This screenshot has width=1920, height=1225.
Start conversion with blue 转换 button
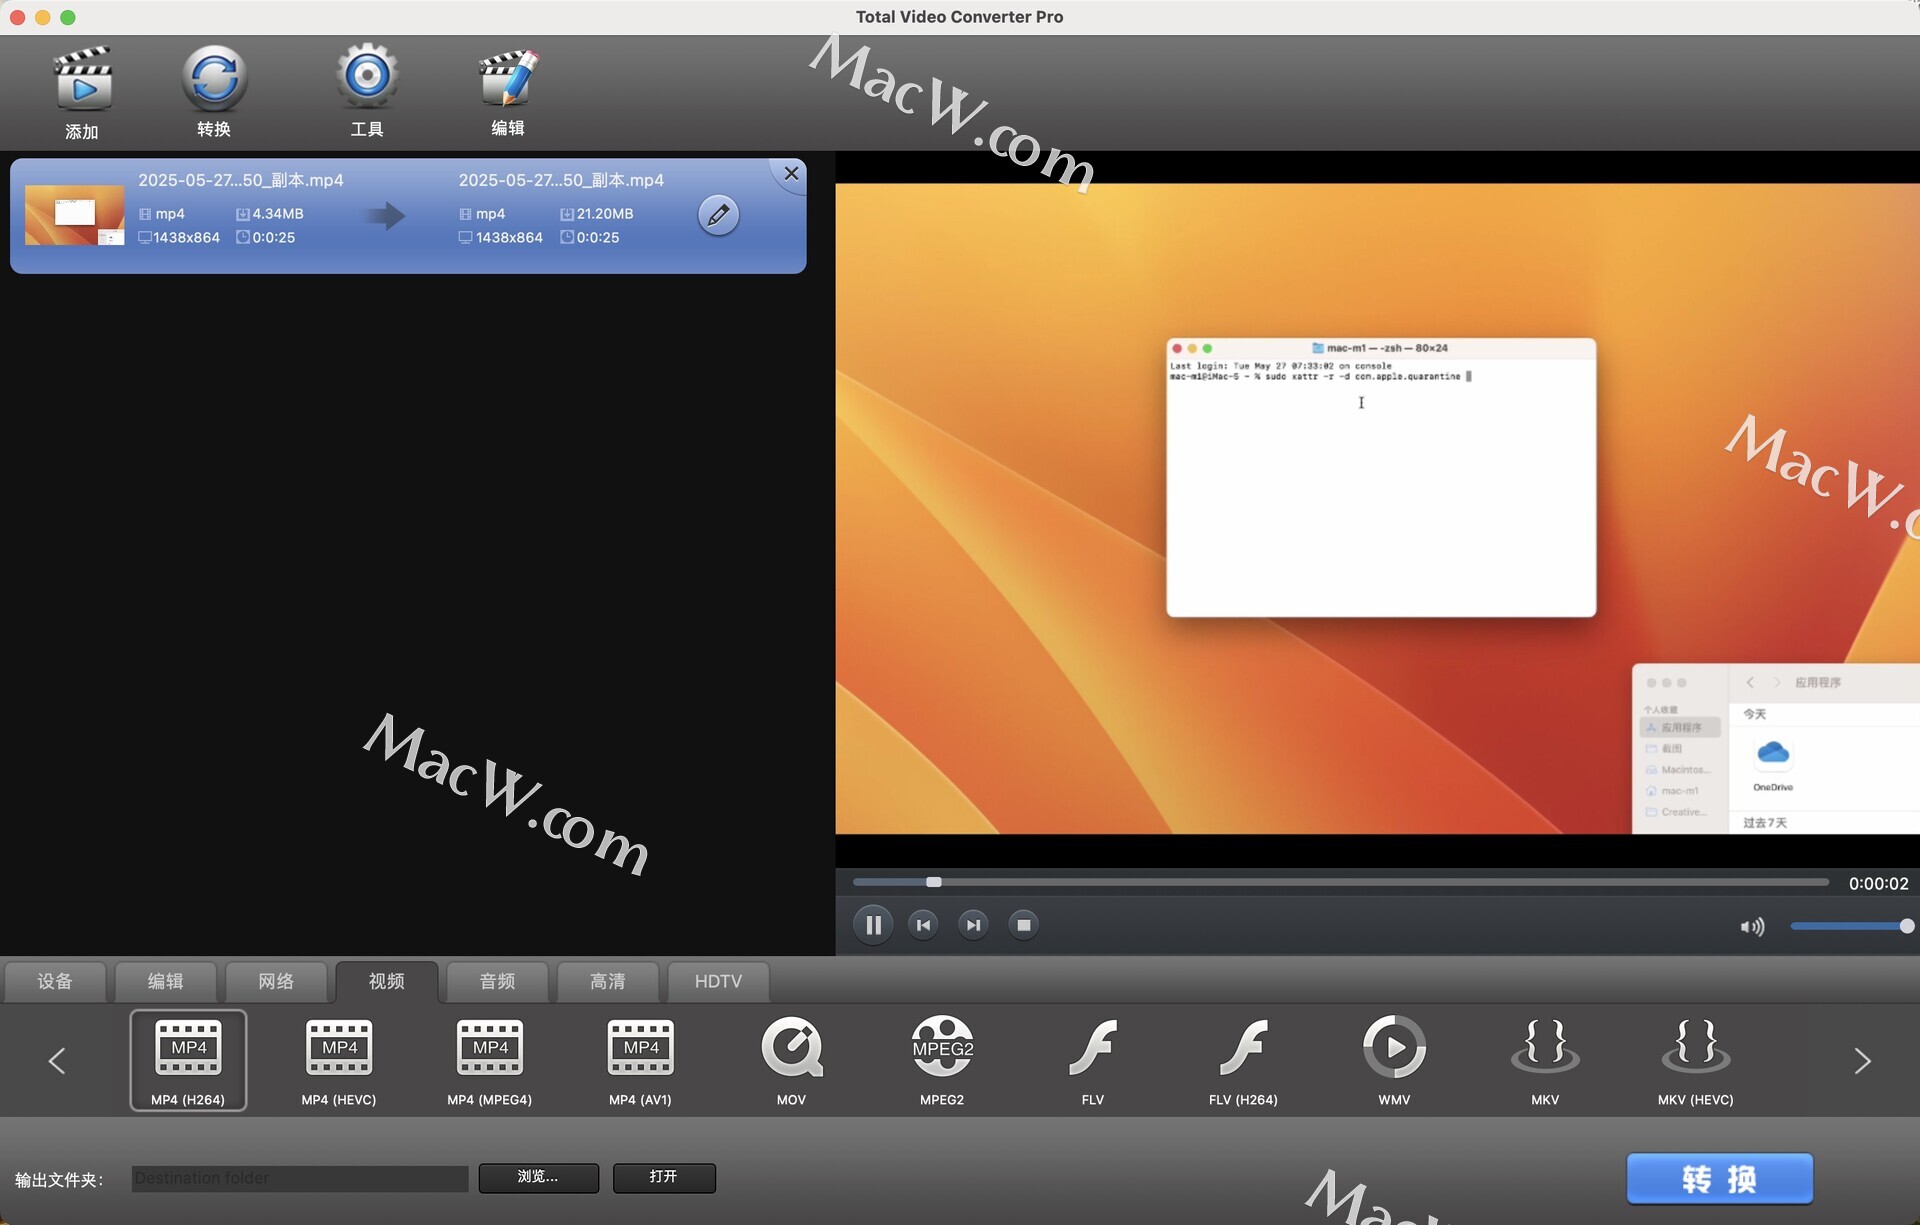[x=1720, y=1179]
